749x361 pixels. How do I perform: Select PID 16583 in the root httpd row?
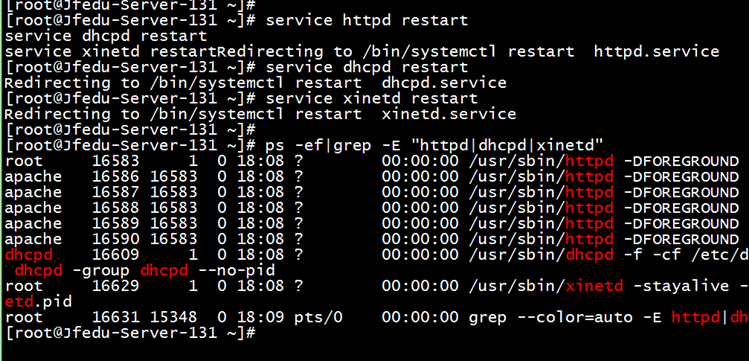click(116, 161)
